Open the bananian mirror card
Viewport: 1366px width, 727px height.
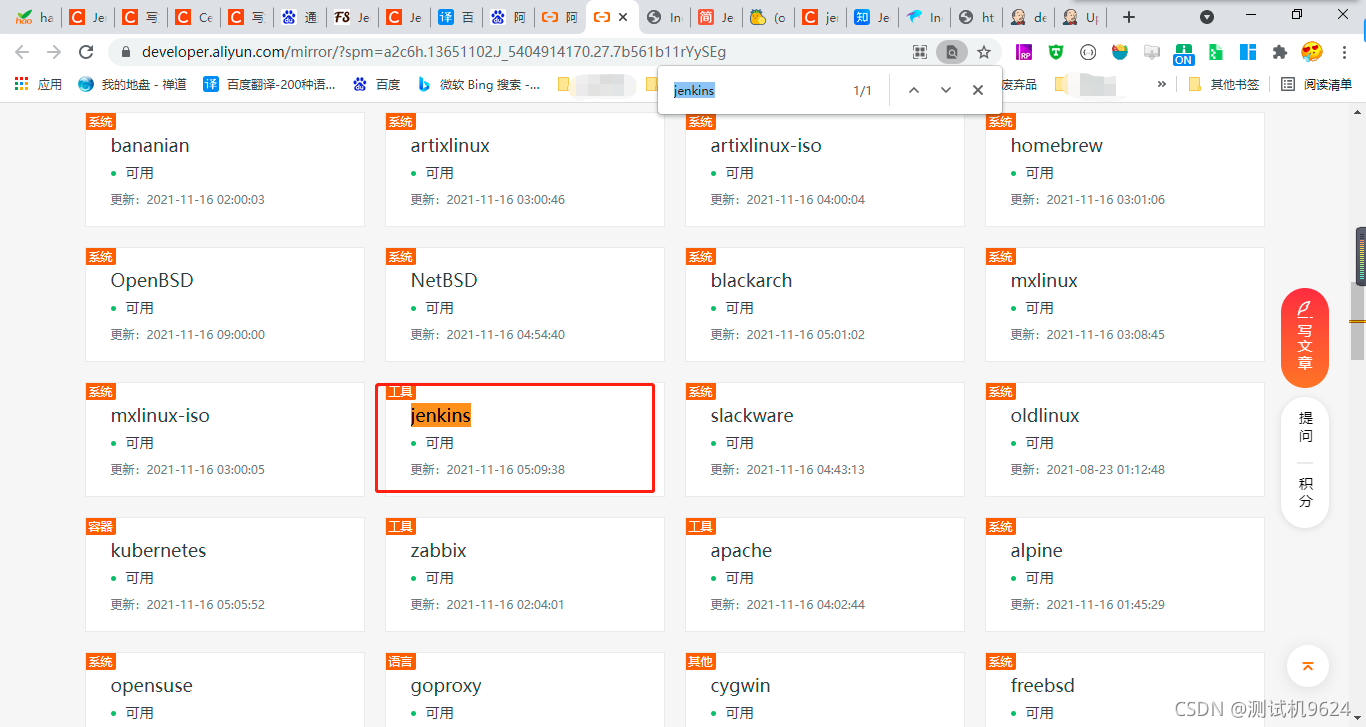(225, 169)
